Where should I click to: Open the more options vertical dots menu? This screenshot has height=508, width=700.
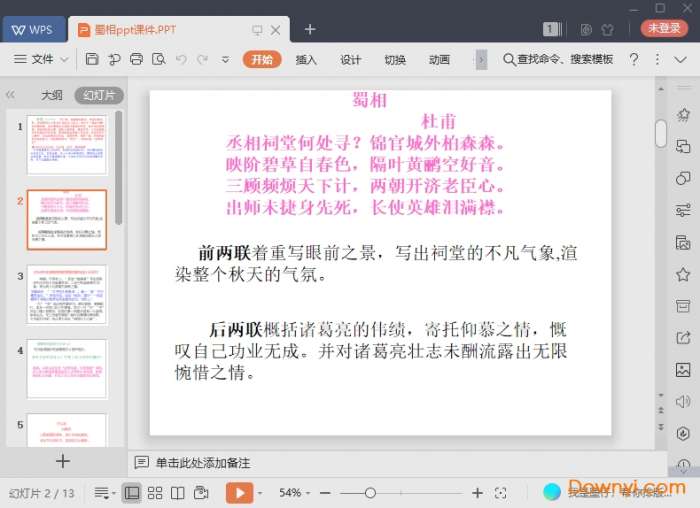pos(657,59)
